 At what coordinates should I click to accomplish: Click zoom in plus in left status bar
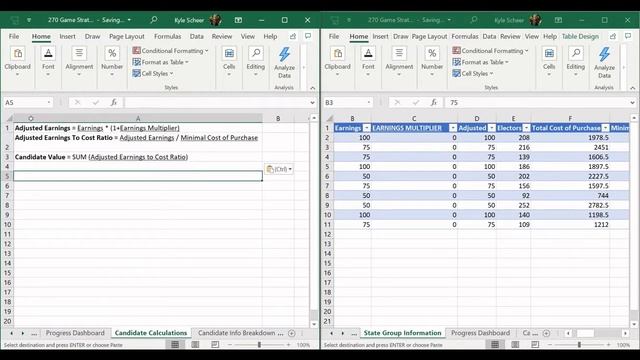pos(288,345)
